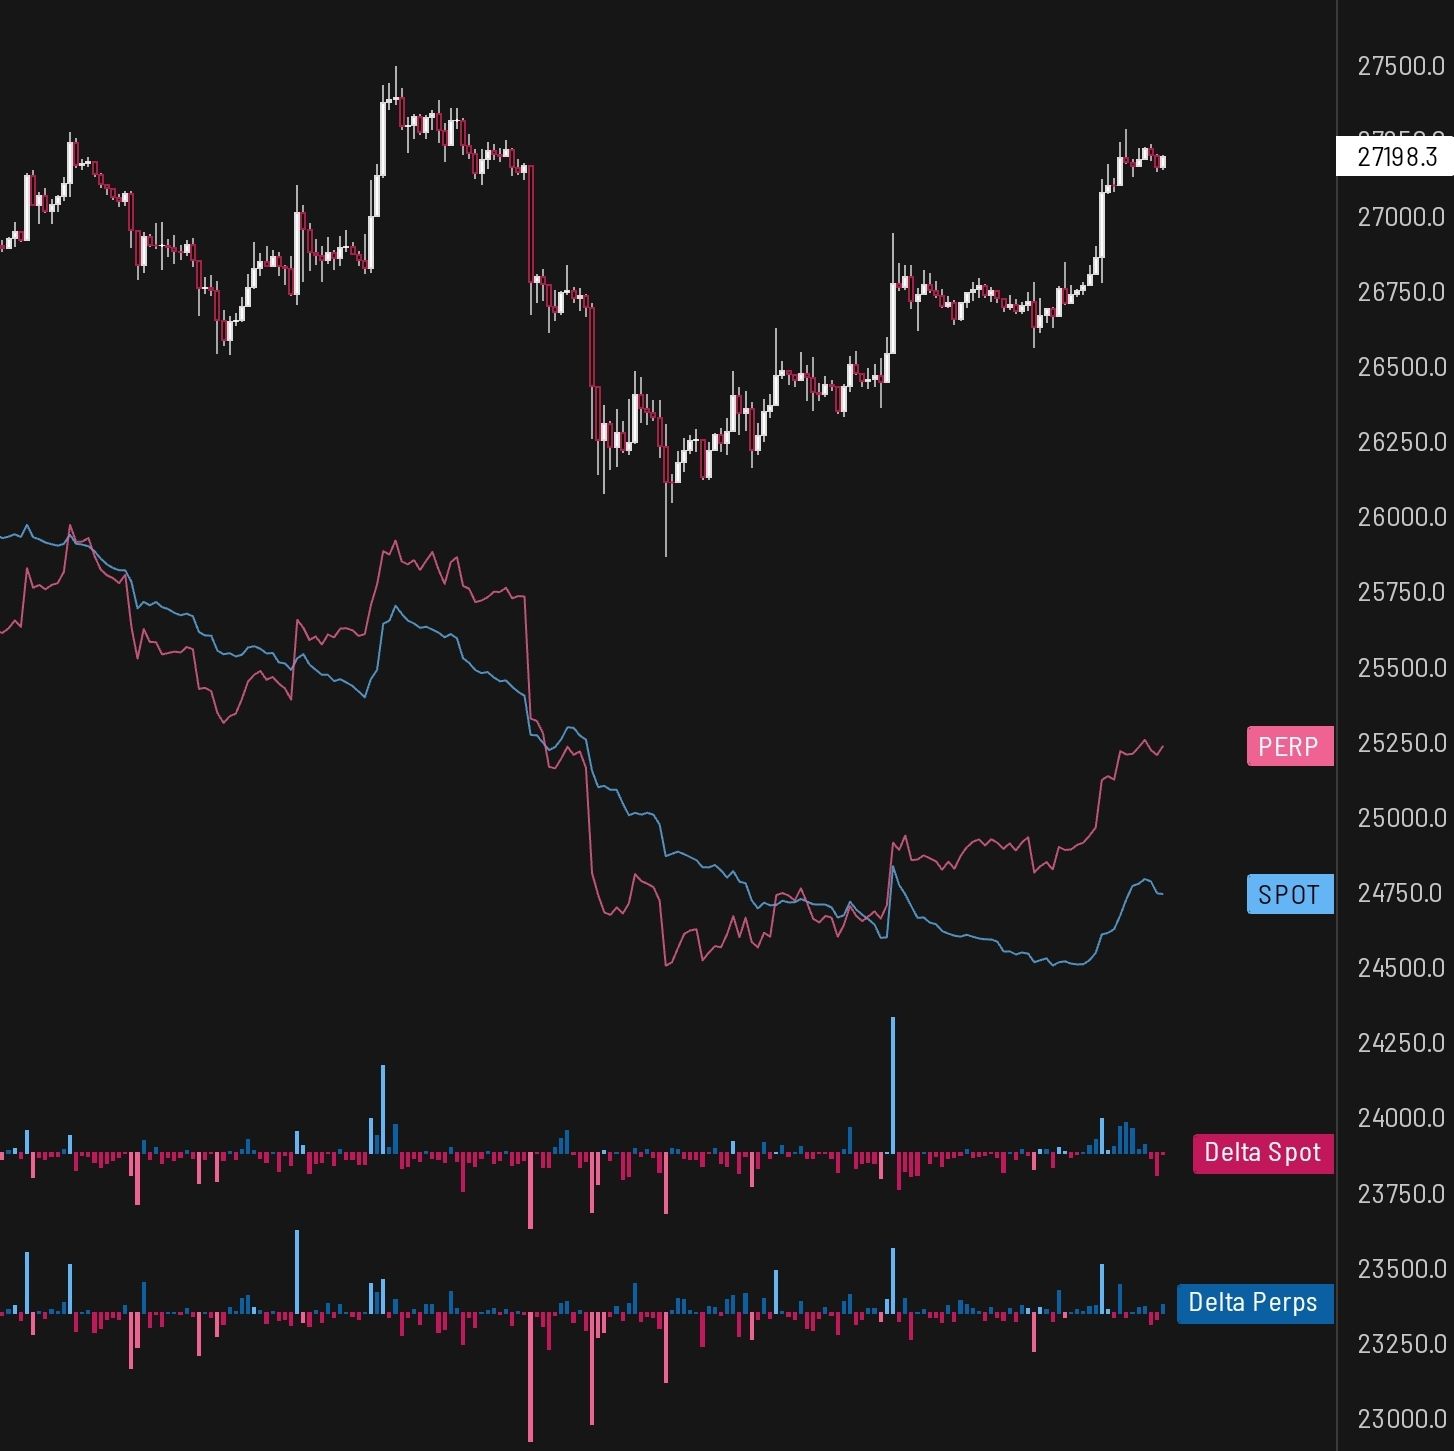Select the Delta Perps indicator label
This screenshot has height=1451, width=1454.
[x=1255, y=1303]
